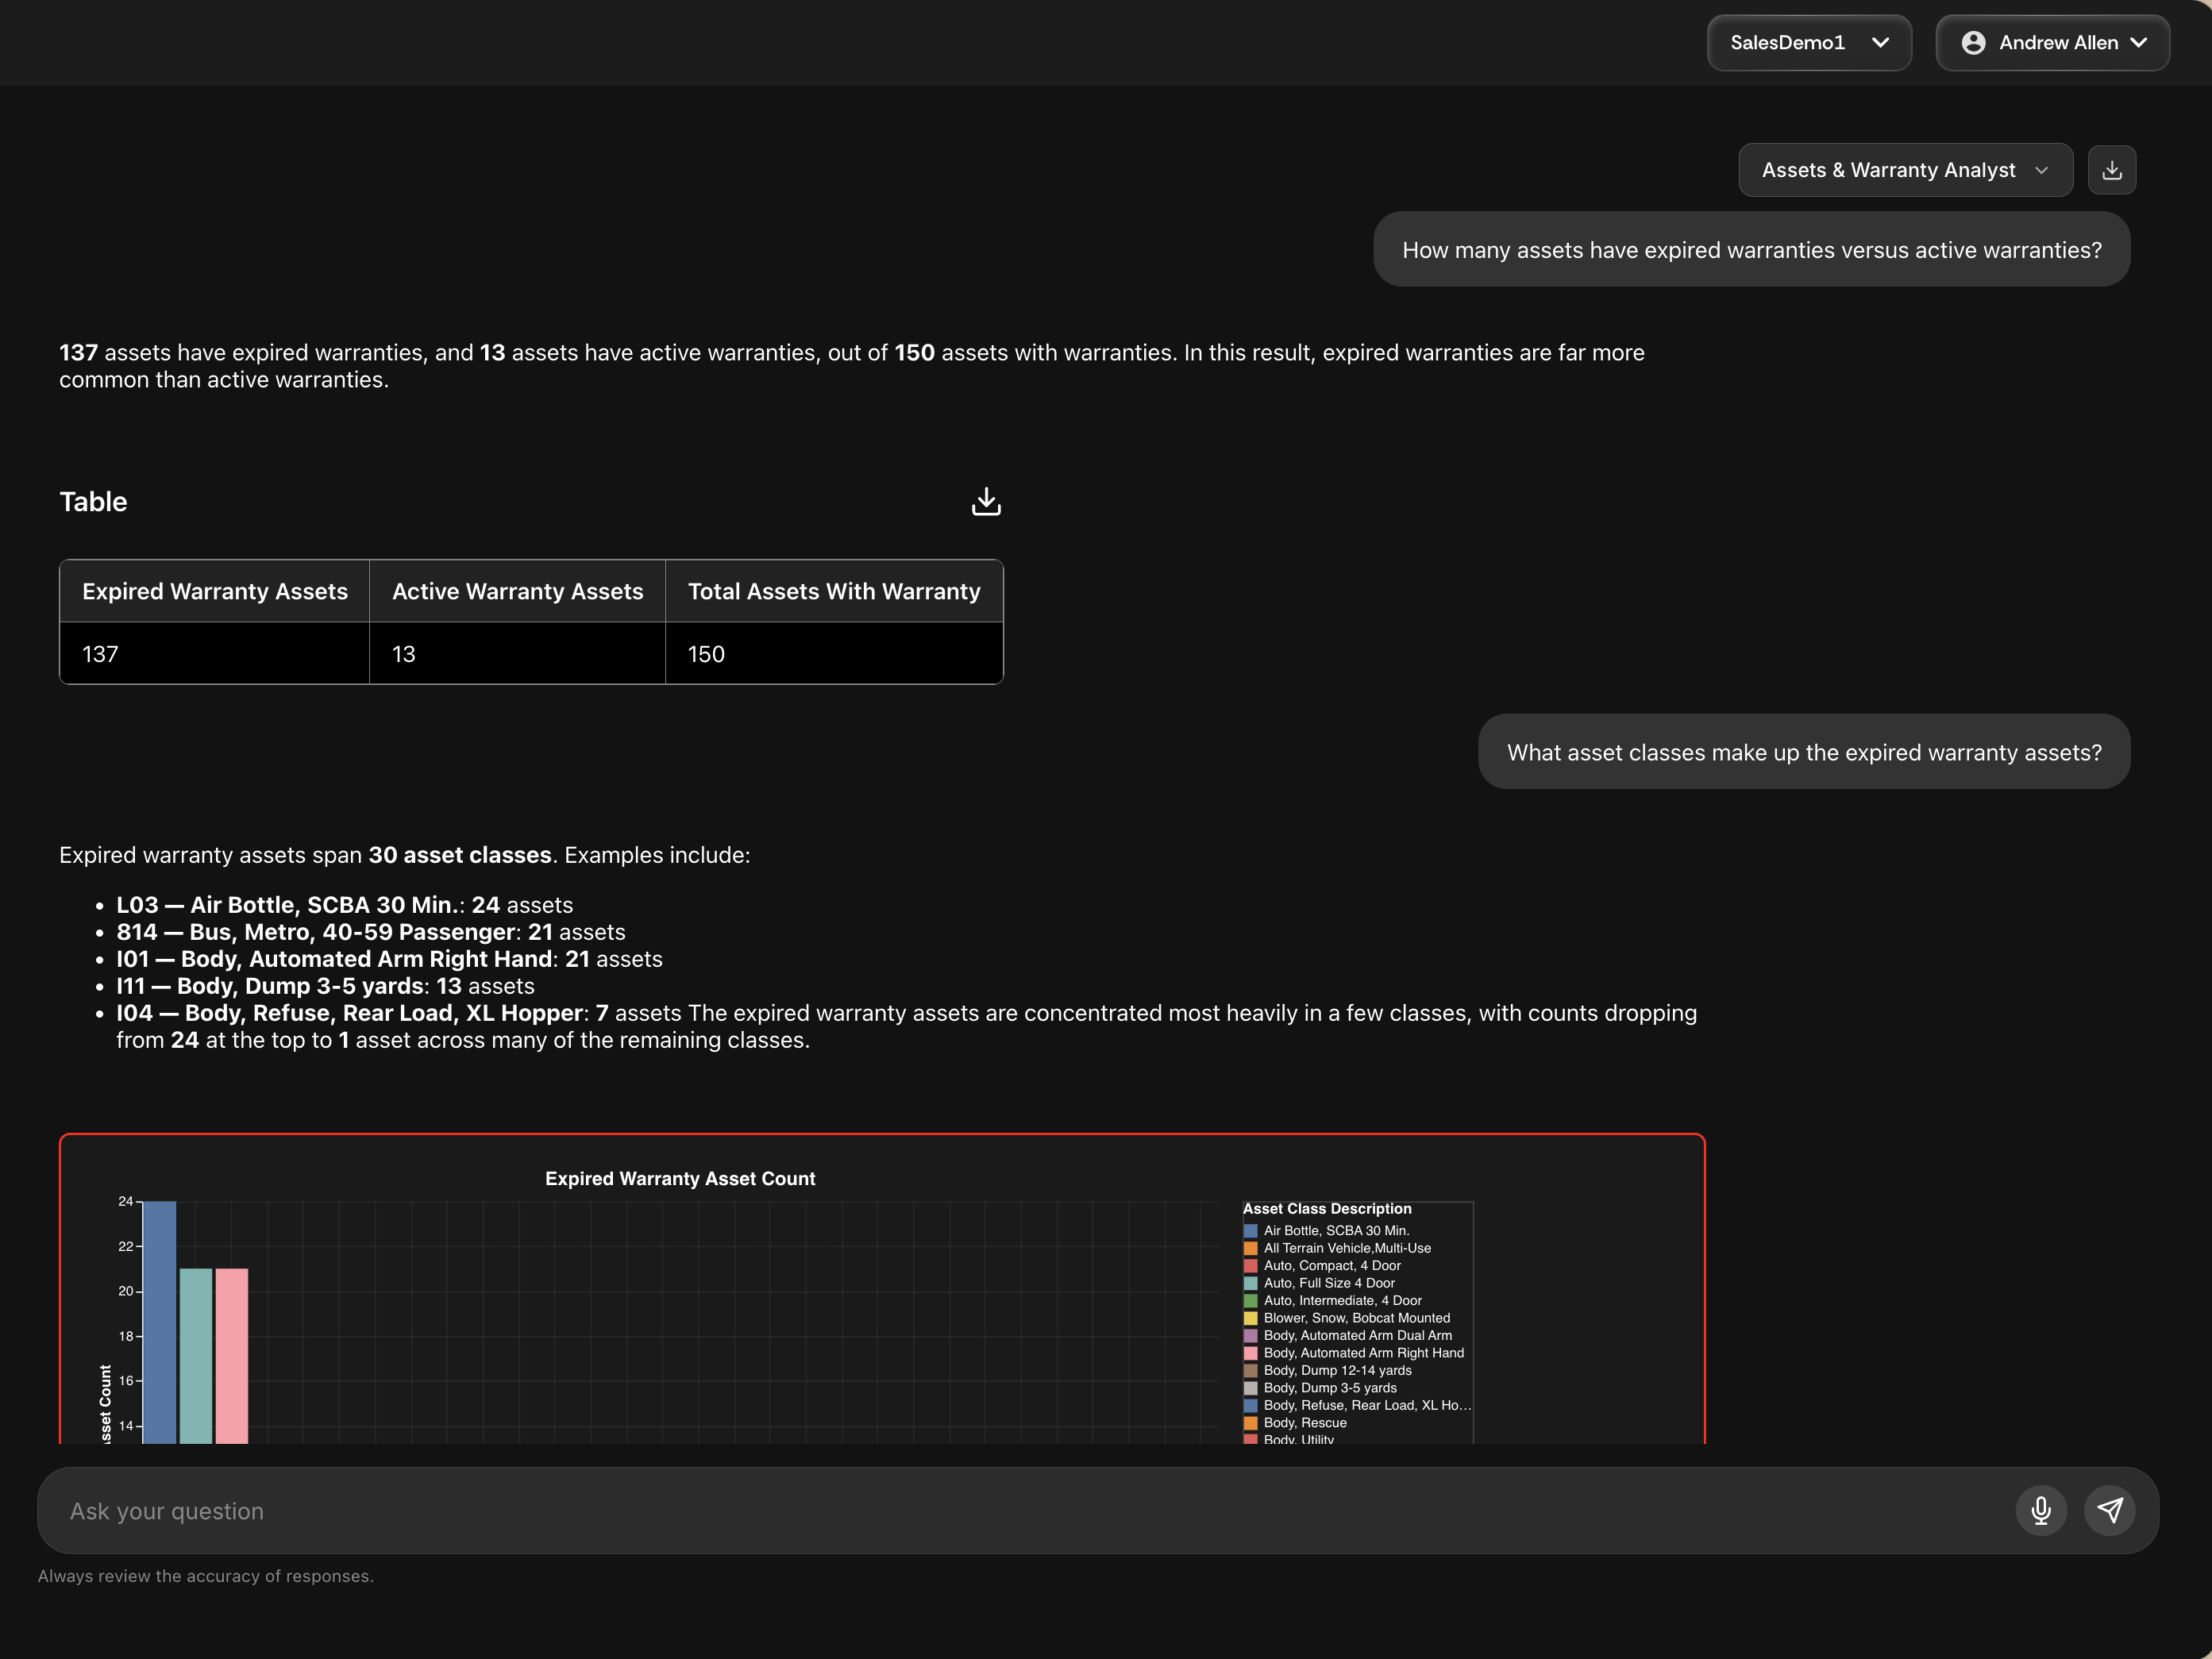Image resolution: width=2212 pixels, height=1659 pixels.
Task: Download the conversation with the top-right export icon
Action: 2112,170
